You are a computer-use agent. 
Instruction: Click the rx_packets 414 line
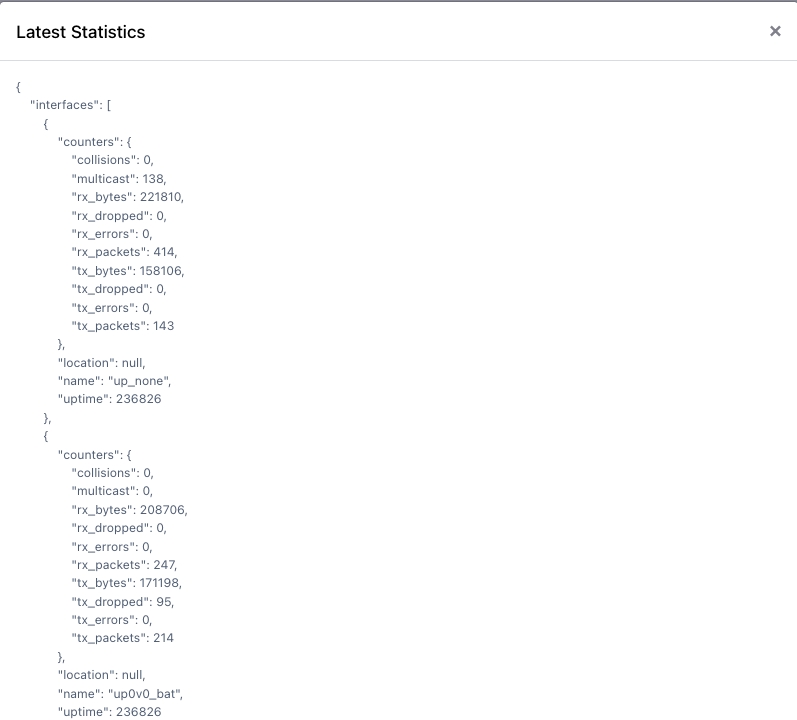tap(125, 252)
